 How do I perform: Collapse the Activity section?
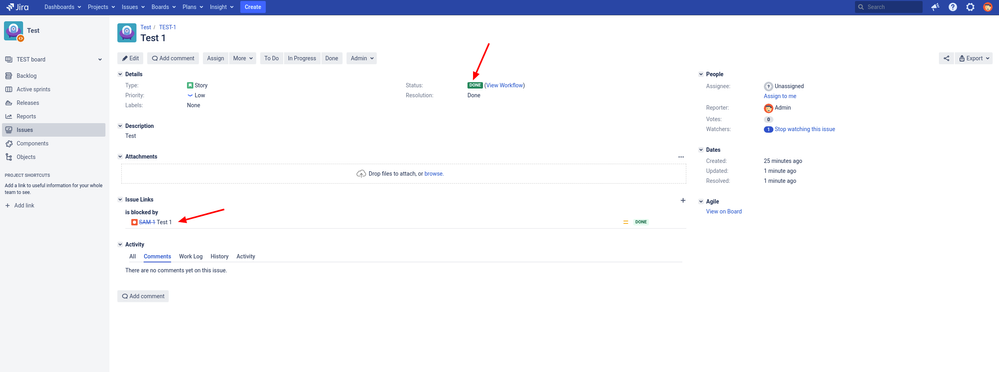tap(120, 245)
